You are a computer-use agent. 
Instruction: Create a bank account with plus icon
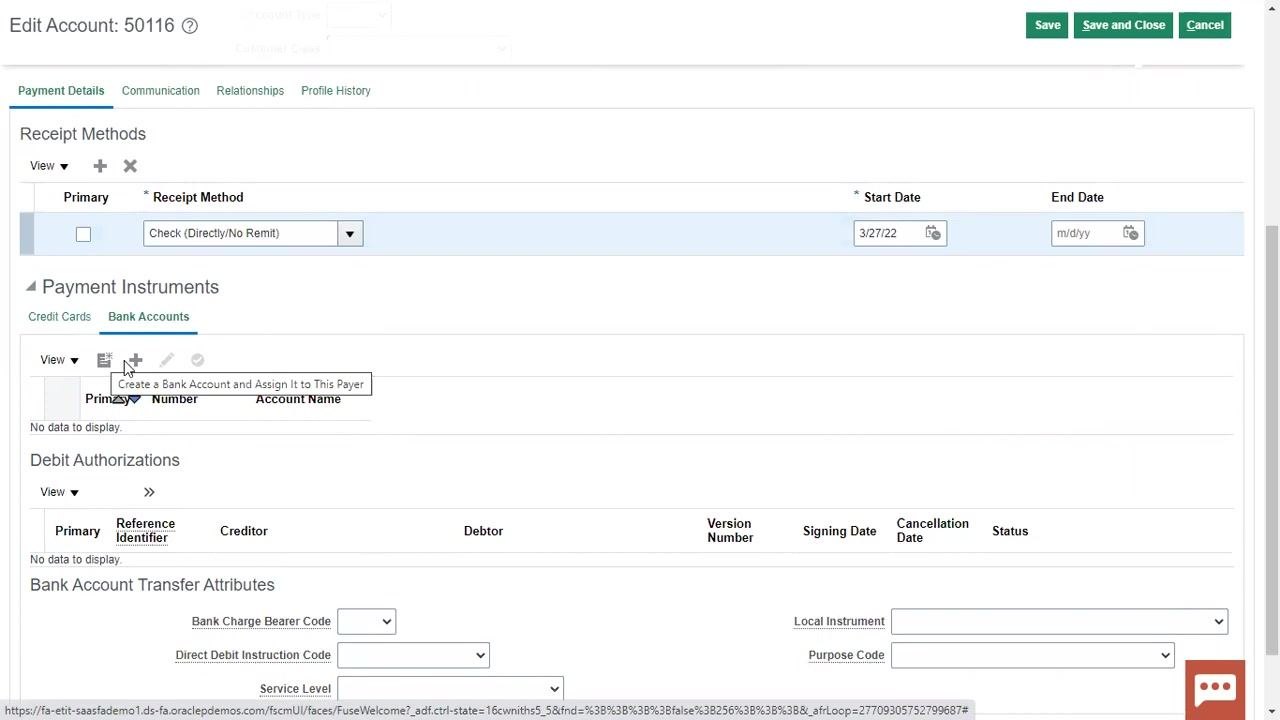click(135, 360)
